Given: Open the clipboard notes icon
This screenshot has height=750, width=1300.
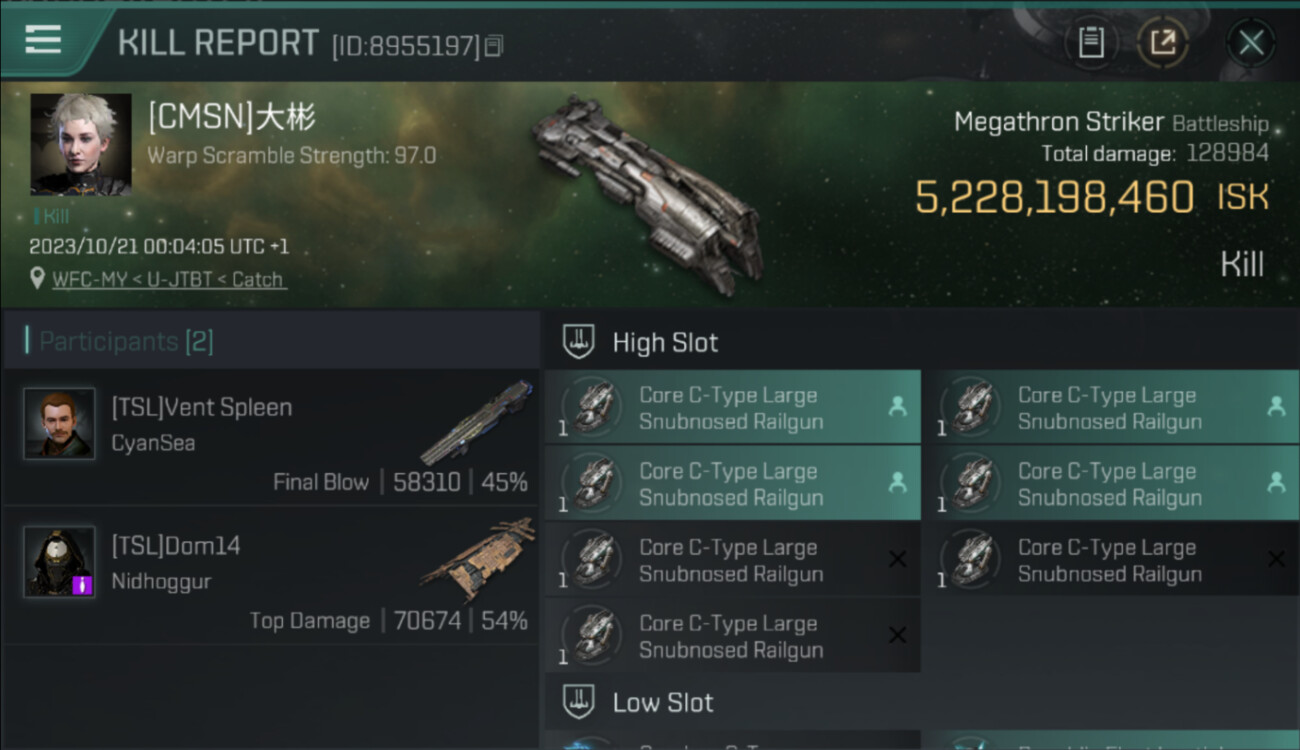Looking at the screenshot, I should (x=1091, y=42).
